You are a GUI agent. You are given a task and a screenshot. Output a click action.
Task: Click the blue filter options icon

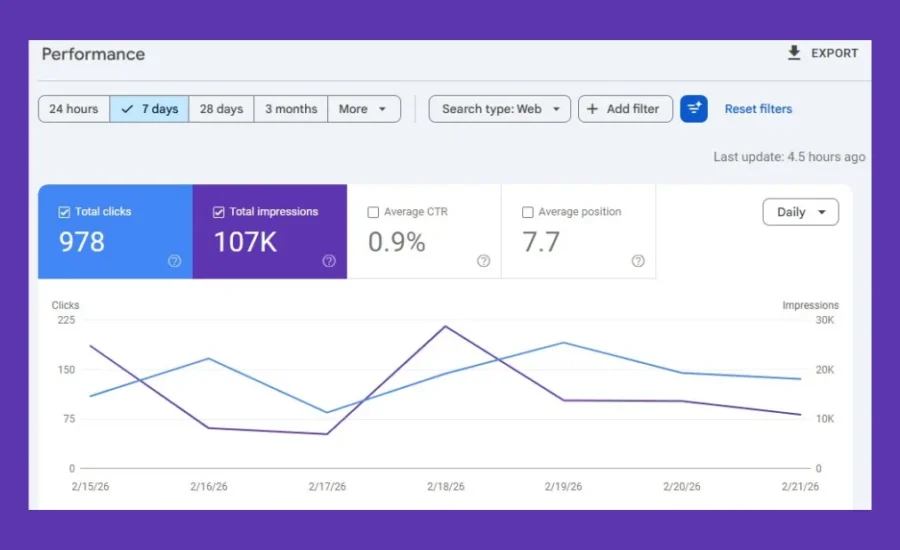point(694,109)
